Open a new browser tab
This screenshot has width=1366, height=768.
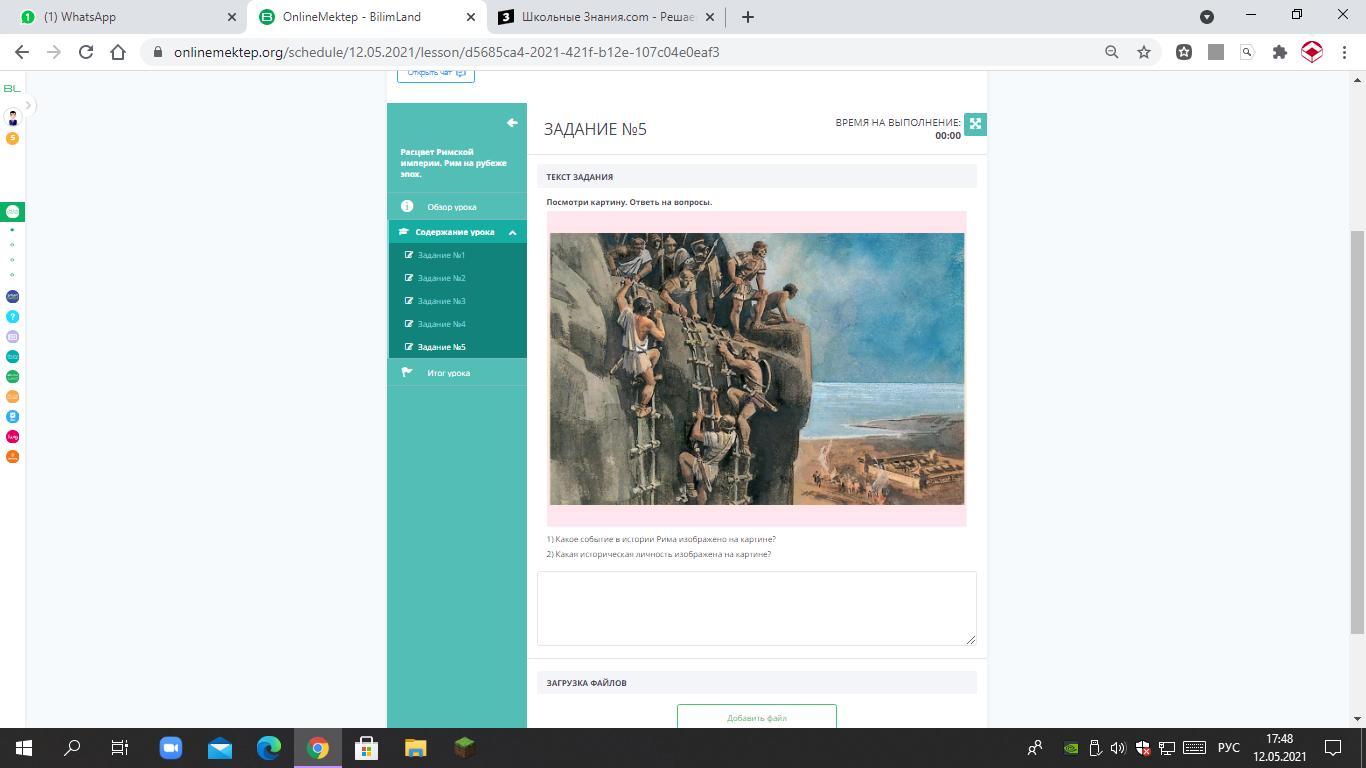[x=748, y=17]
